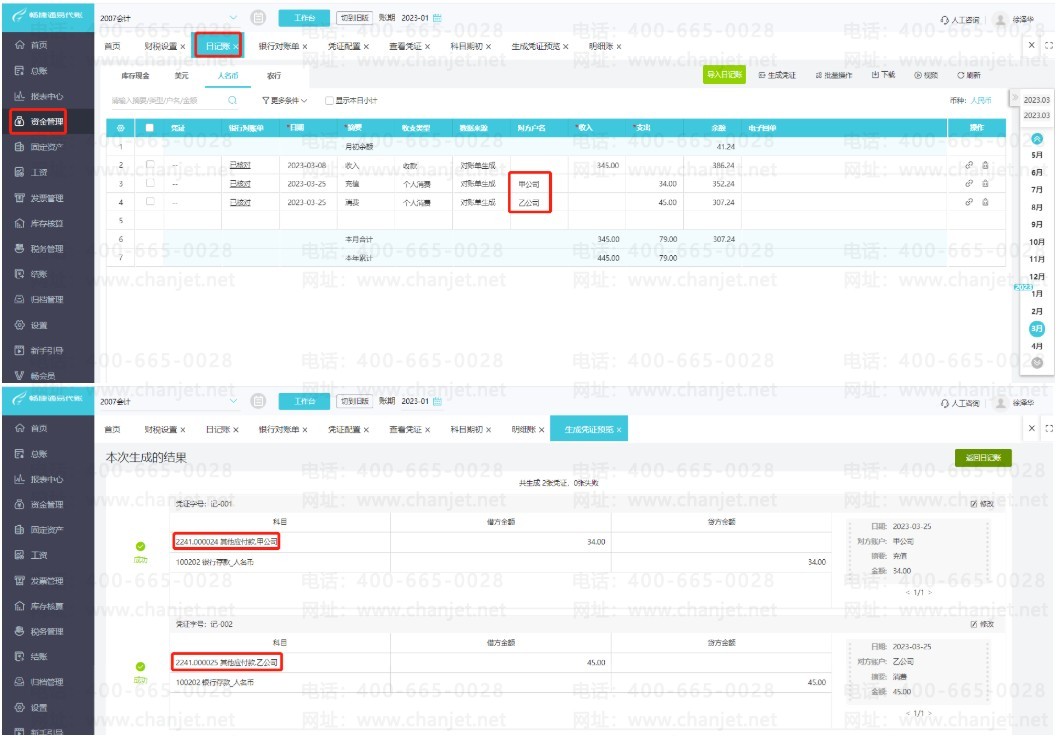
Task: Click the double-up arrow above 5月
Action: click(x=1037, y=138)
